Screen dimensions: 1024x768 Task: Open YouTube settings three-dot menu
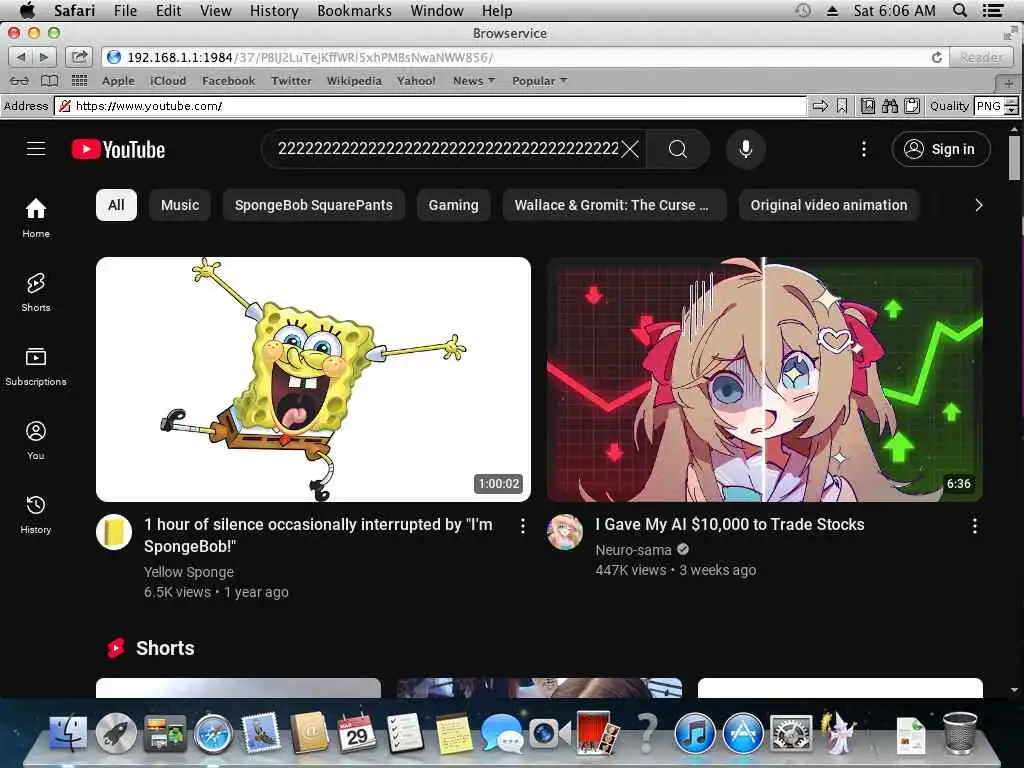[x=864, y=149]
